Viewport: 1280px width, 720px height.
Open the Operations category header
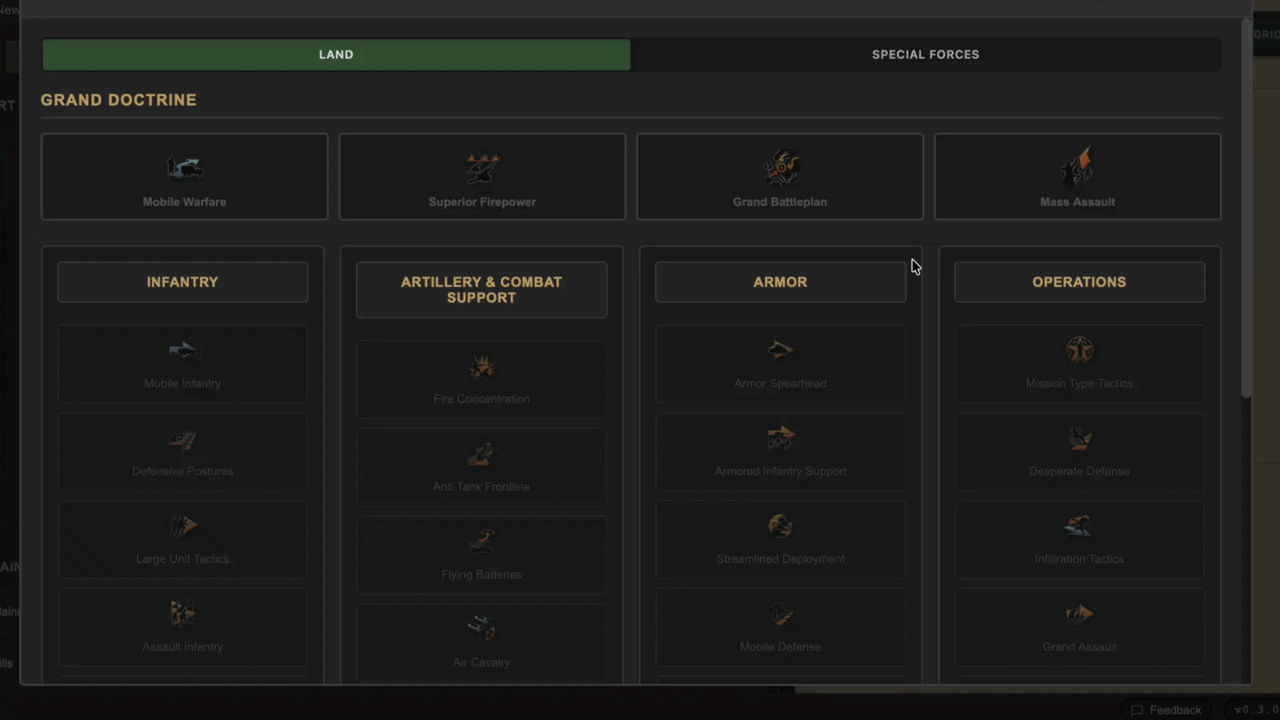[x=1079, y=282]
